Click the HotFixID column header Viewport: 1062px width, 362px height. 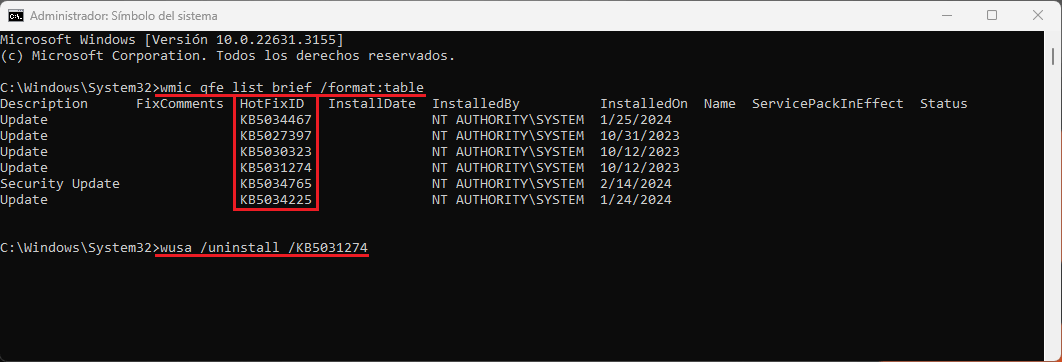(x=276, y=104)
